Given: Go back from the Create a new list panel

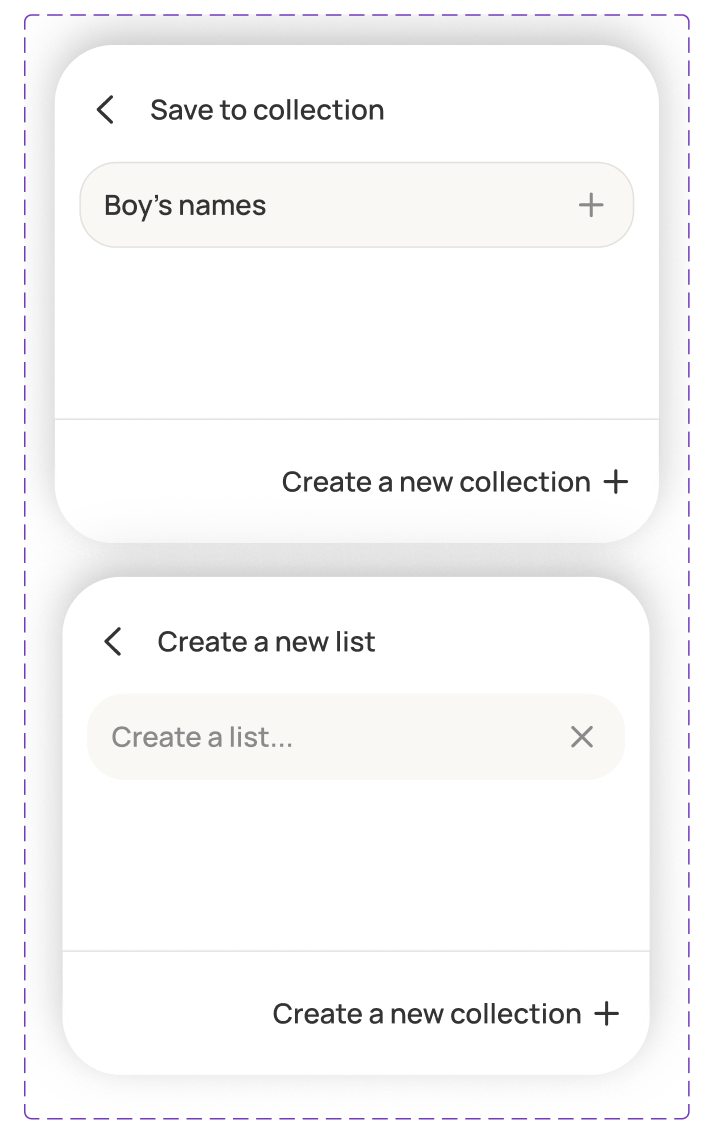Looking at the screenshot, I should coord(113,641).
